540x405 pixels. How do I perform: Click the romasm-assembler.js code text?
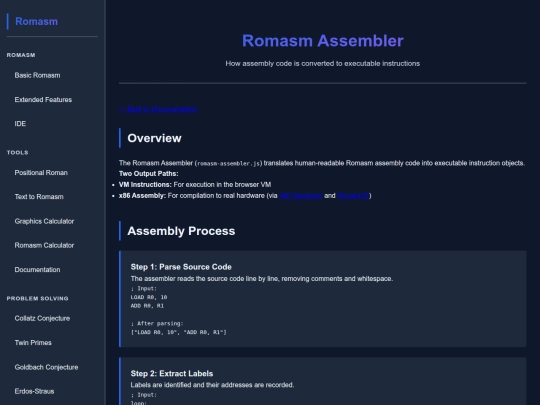pos(229,164)
